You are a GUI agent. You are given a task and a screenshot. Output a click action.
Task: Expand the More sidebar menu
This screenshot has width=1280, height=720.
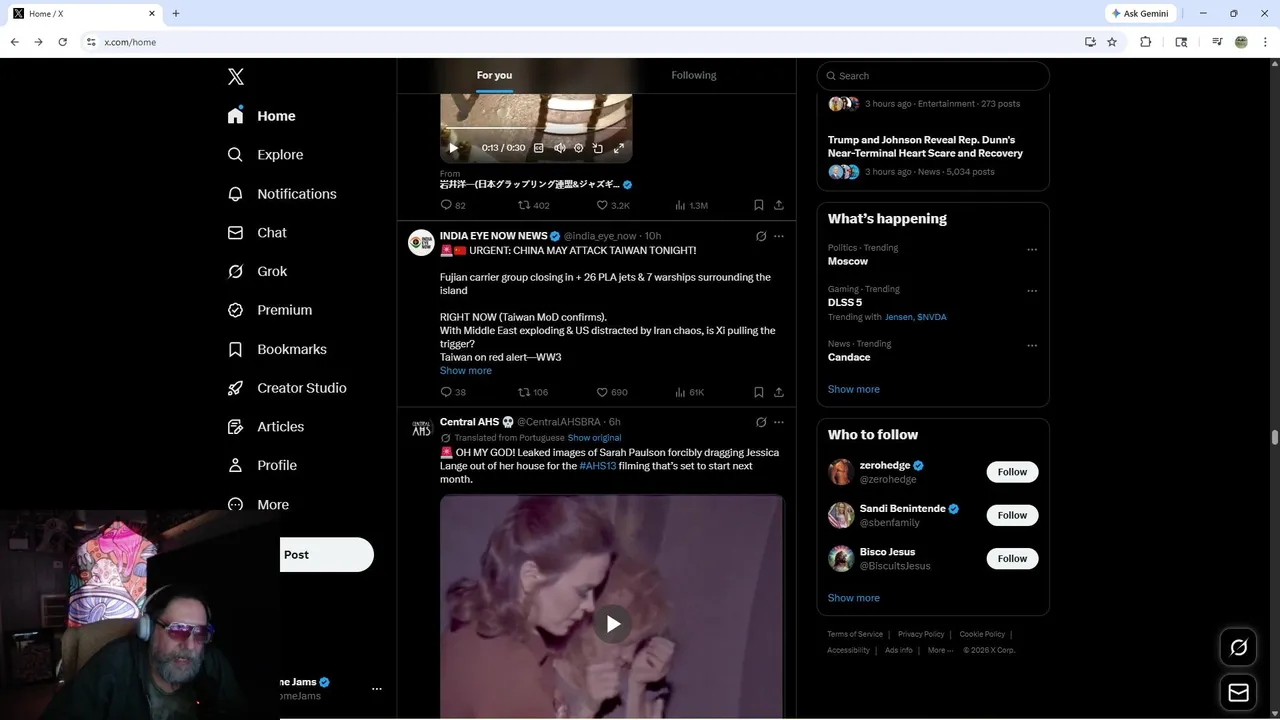tap(259, 504)
